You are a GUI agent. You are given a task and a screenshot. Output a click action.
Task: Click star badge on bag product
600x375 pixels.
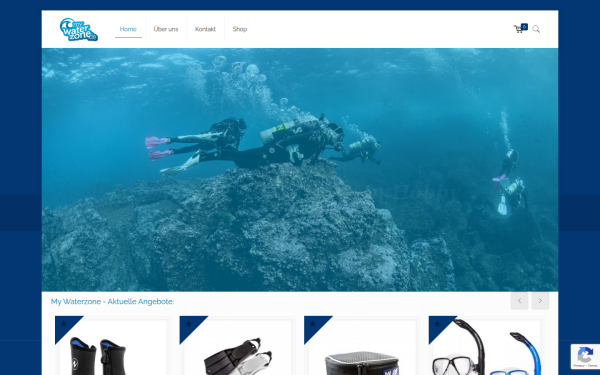point(313,324)
